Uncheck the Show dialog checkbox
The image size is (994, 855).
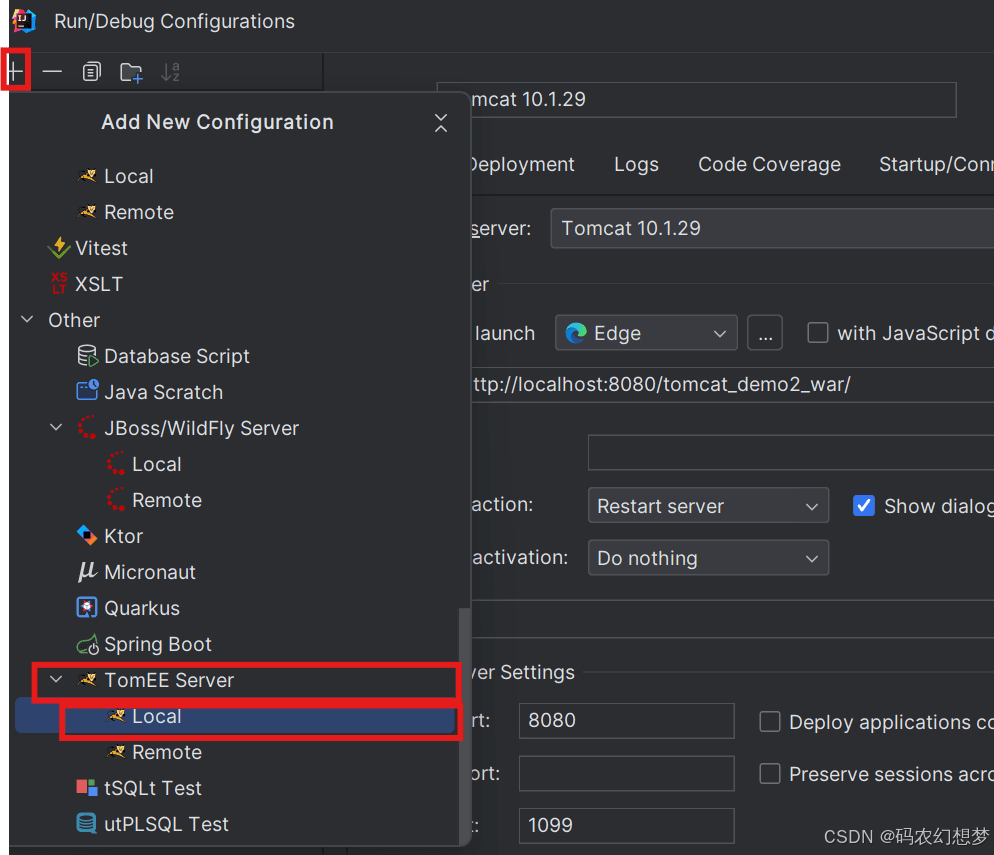point(864,506)
